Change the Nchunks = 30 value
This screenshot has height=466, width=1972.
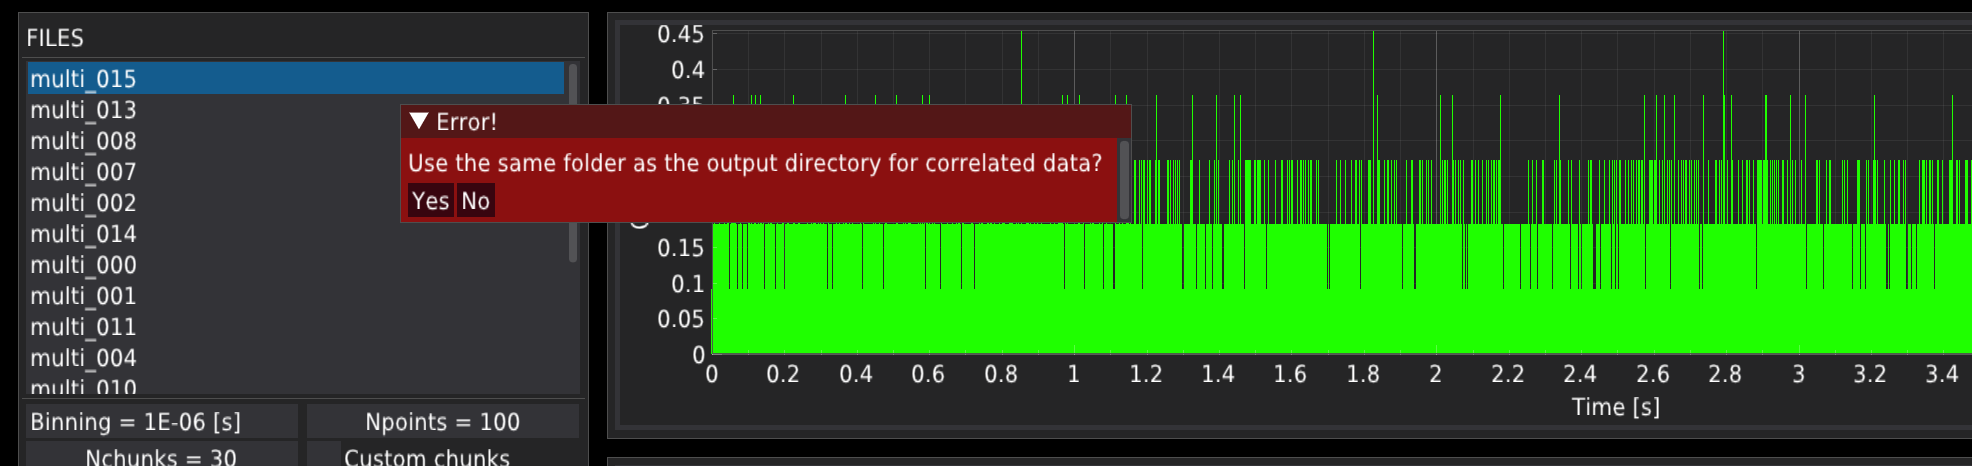tap(160, 457)
